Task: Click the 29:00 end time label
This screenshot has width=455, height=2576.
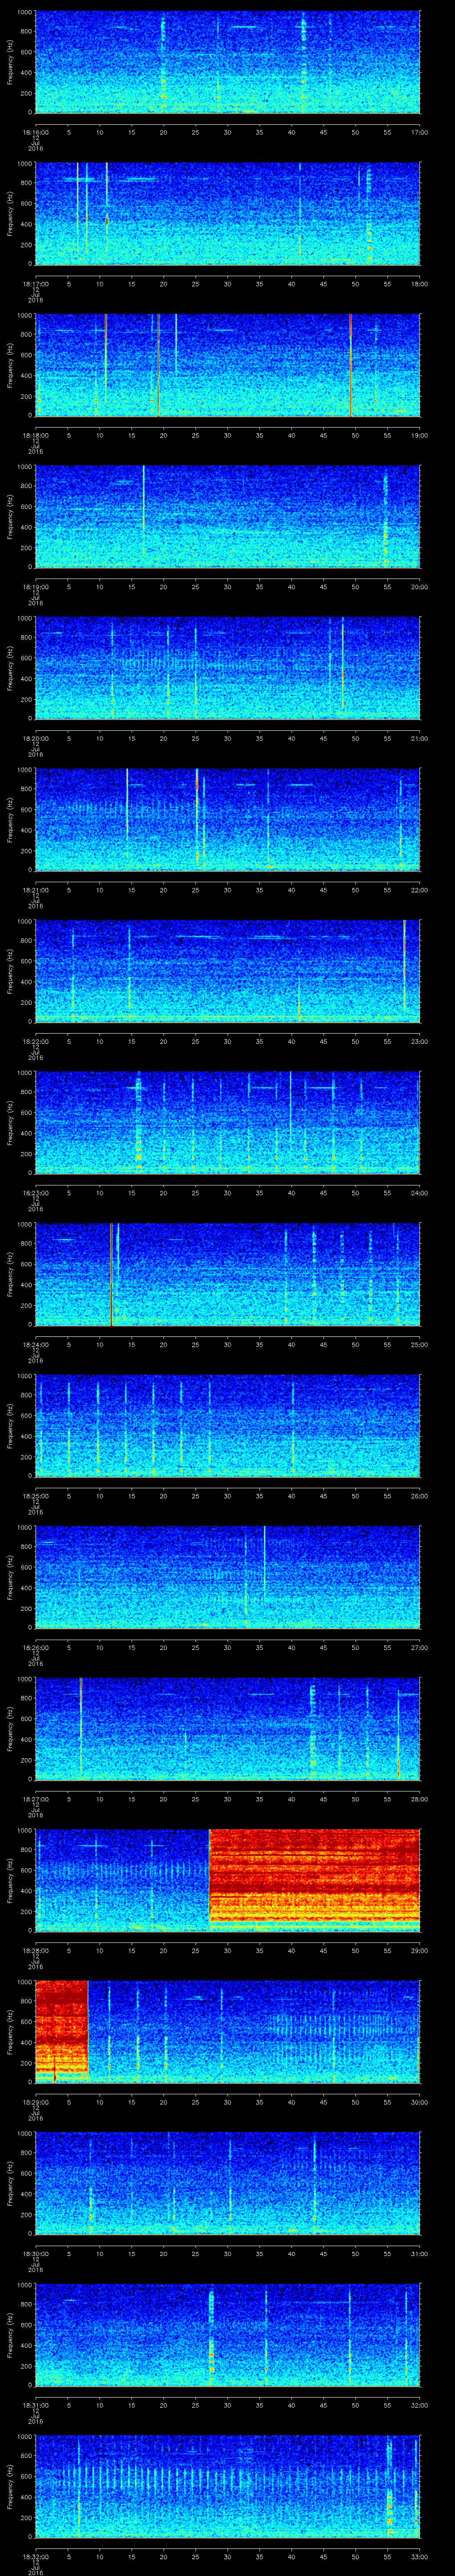Action: click(419, 1950)
